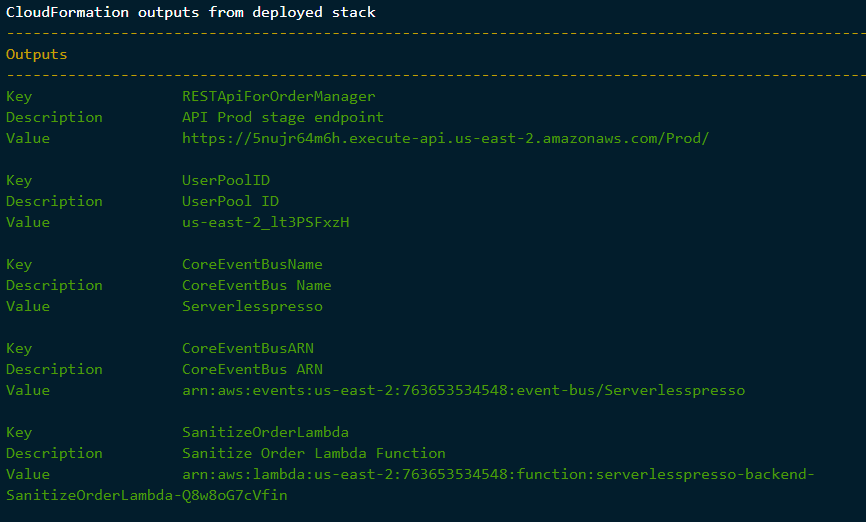The image size is (866, 522).
Task: Click the CoreEventBus Name description text
Action: pos(257,285)
